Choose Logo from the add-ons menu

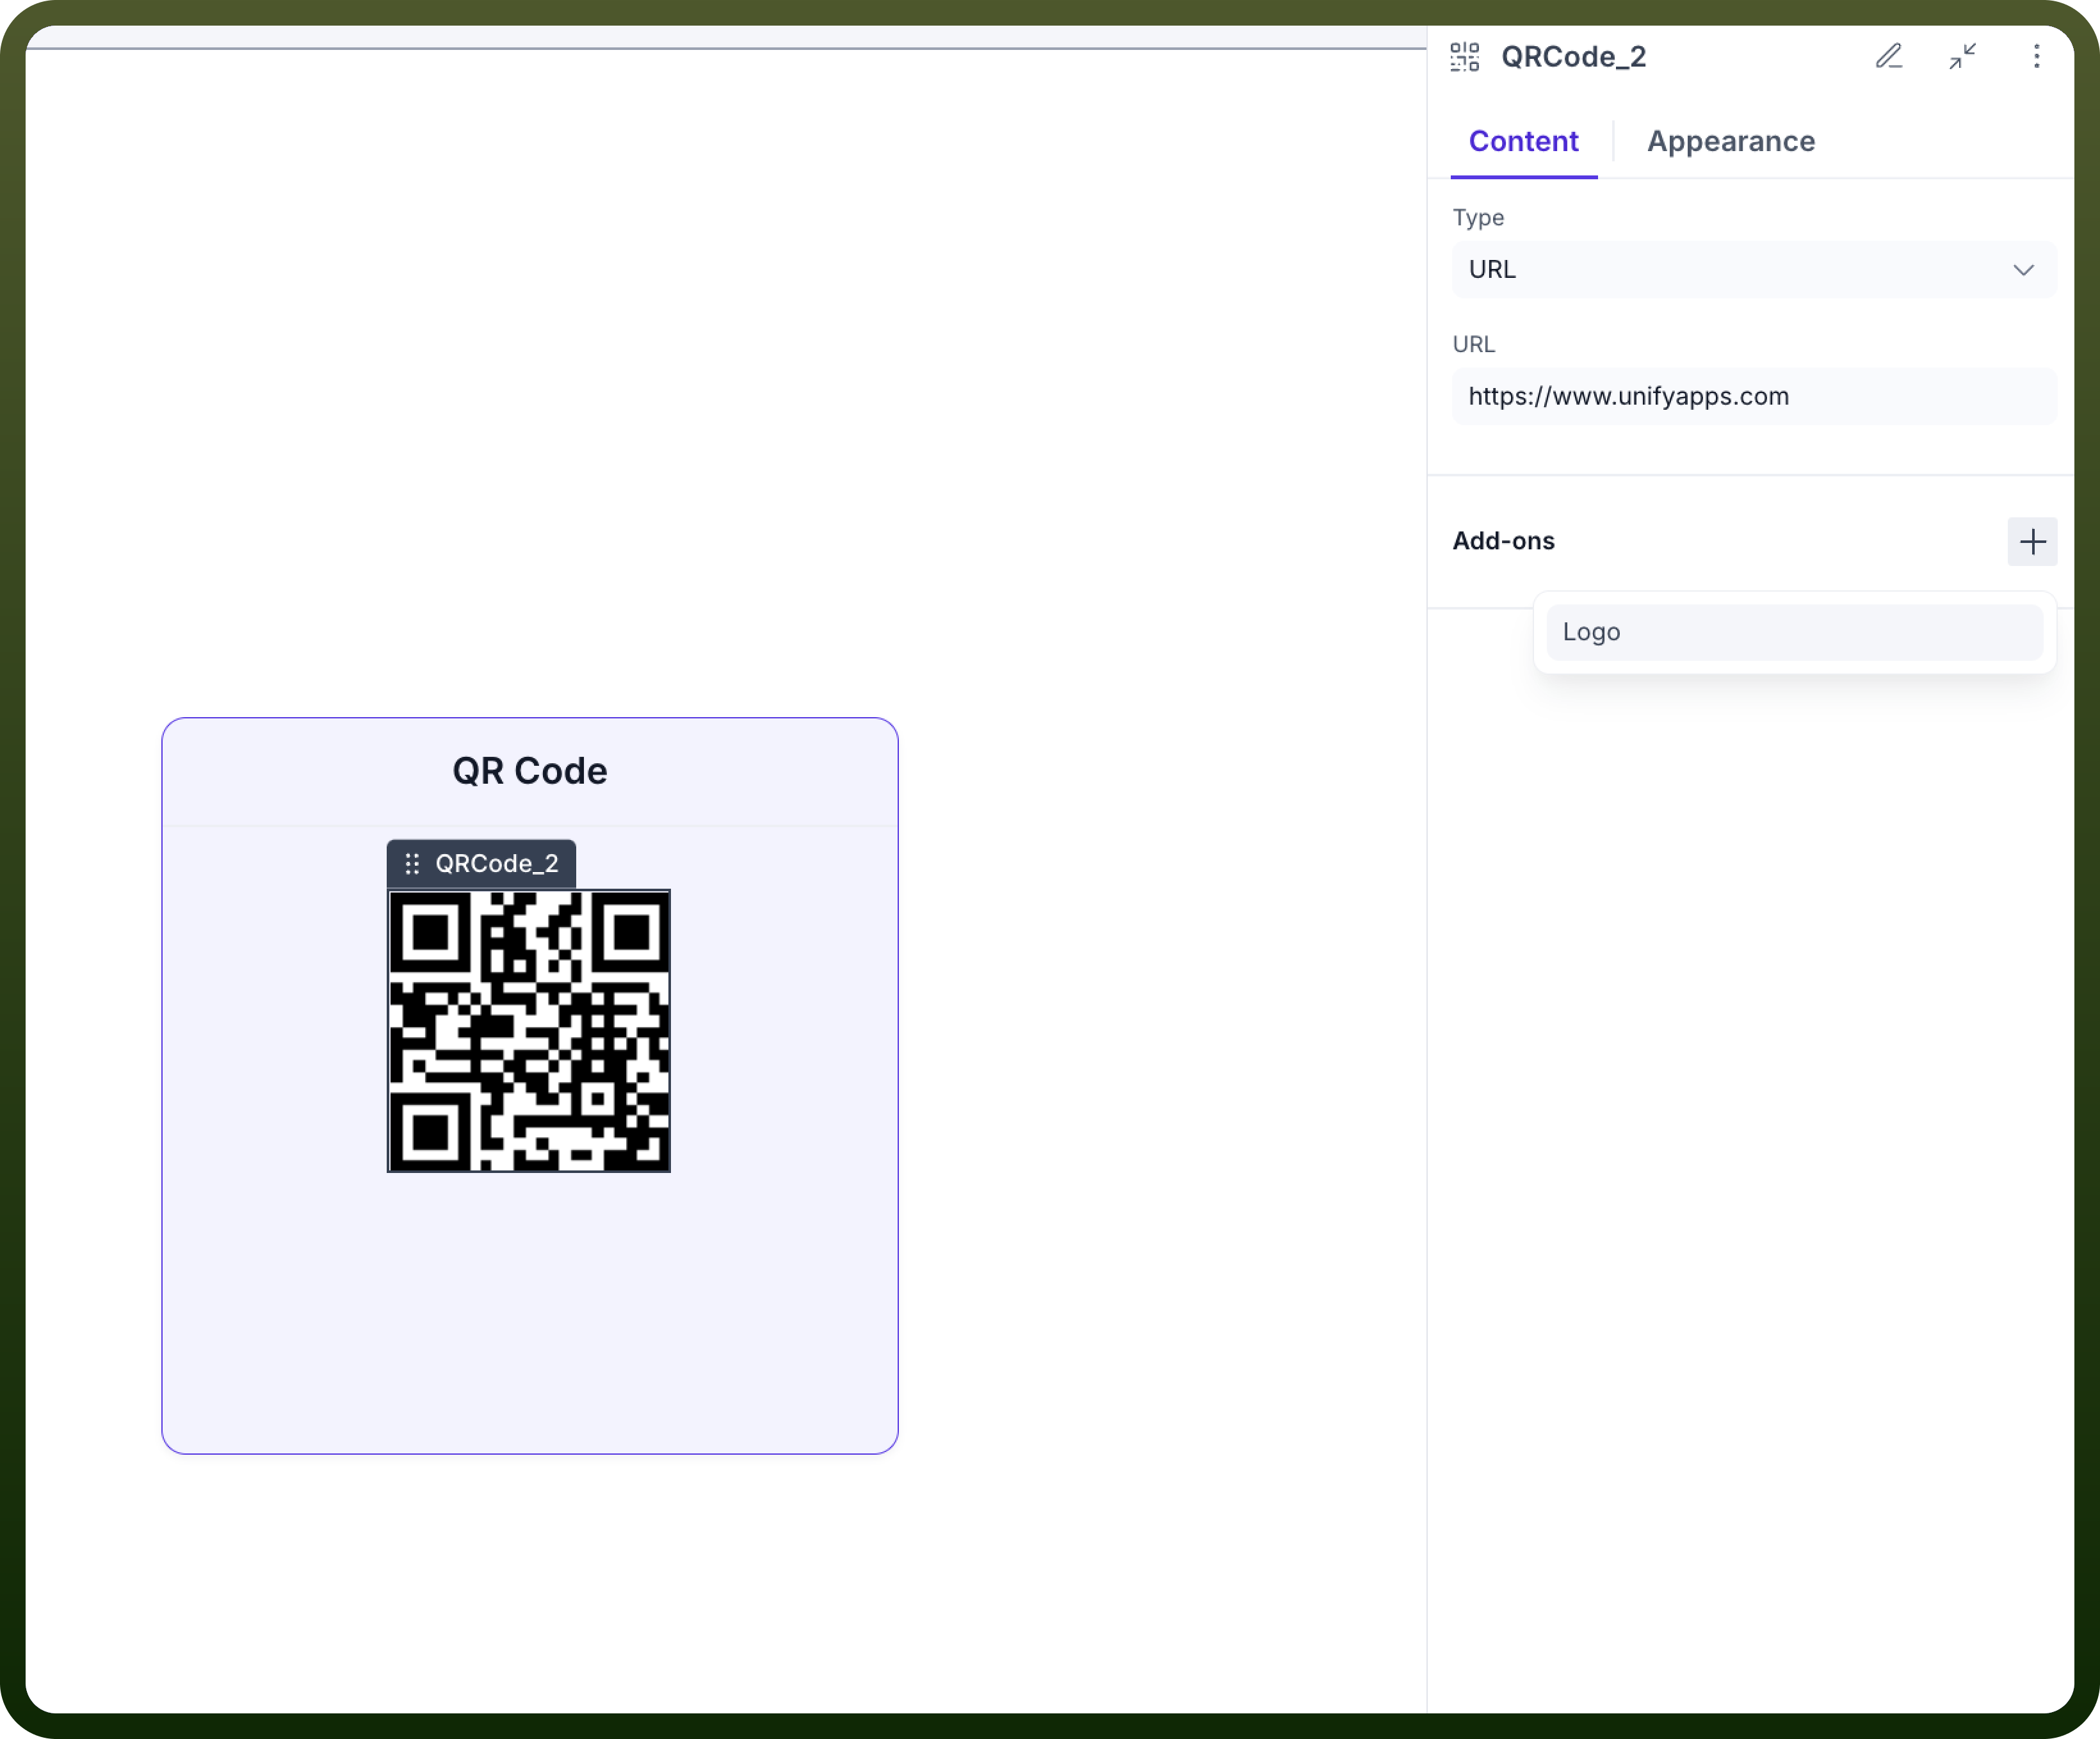coord(1794,633)
